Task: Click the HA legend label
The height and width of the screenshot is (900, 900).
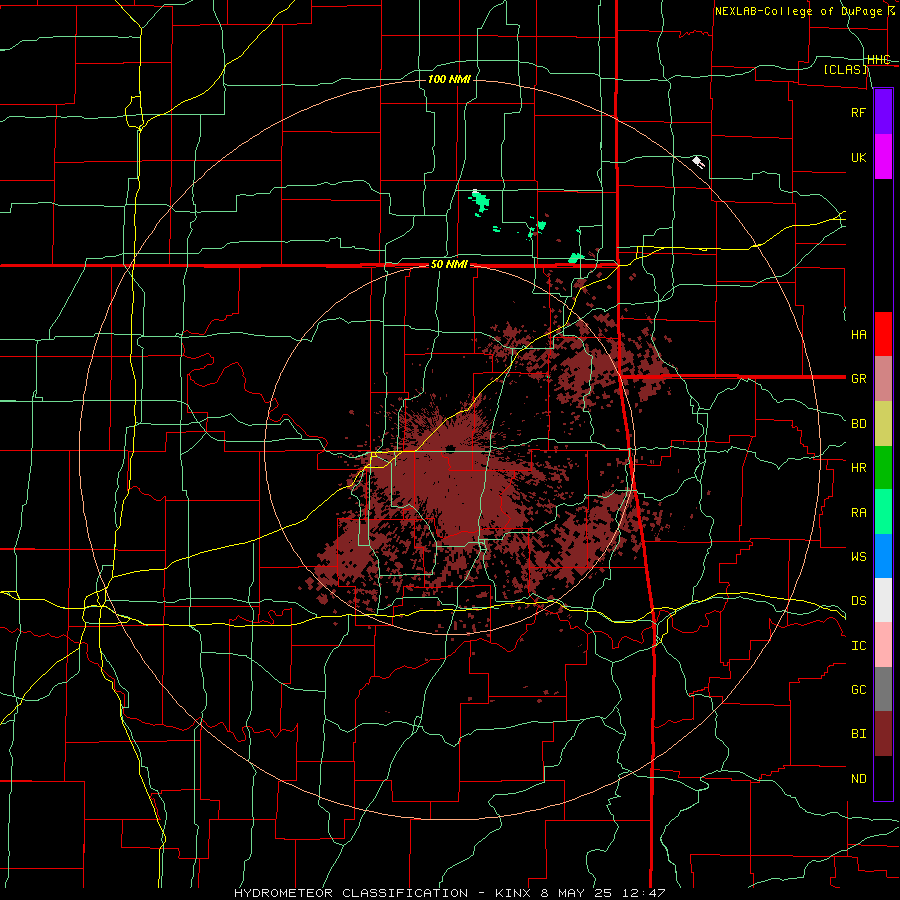Action: tap(859, 334)
